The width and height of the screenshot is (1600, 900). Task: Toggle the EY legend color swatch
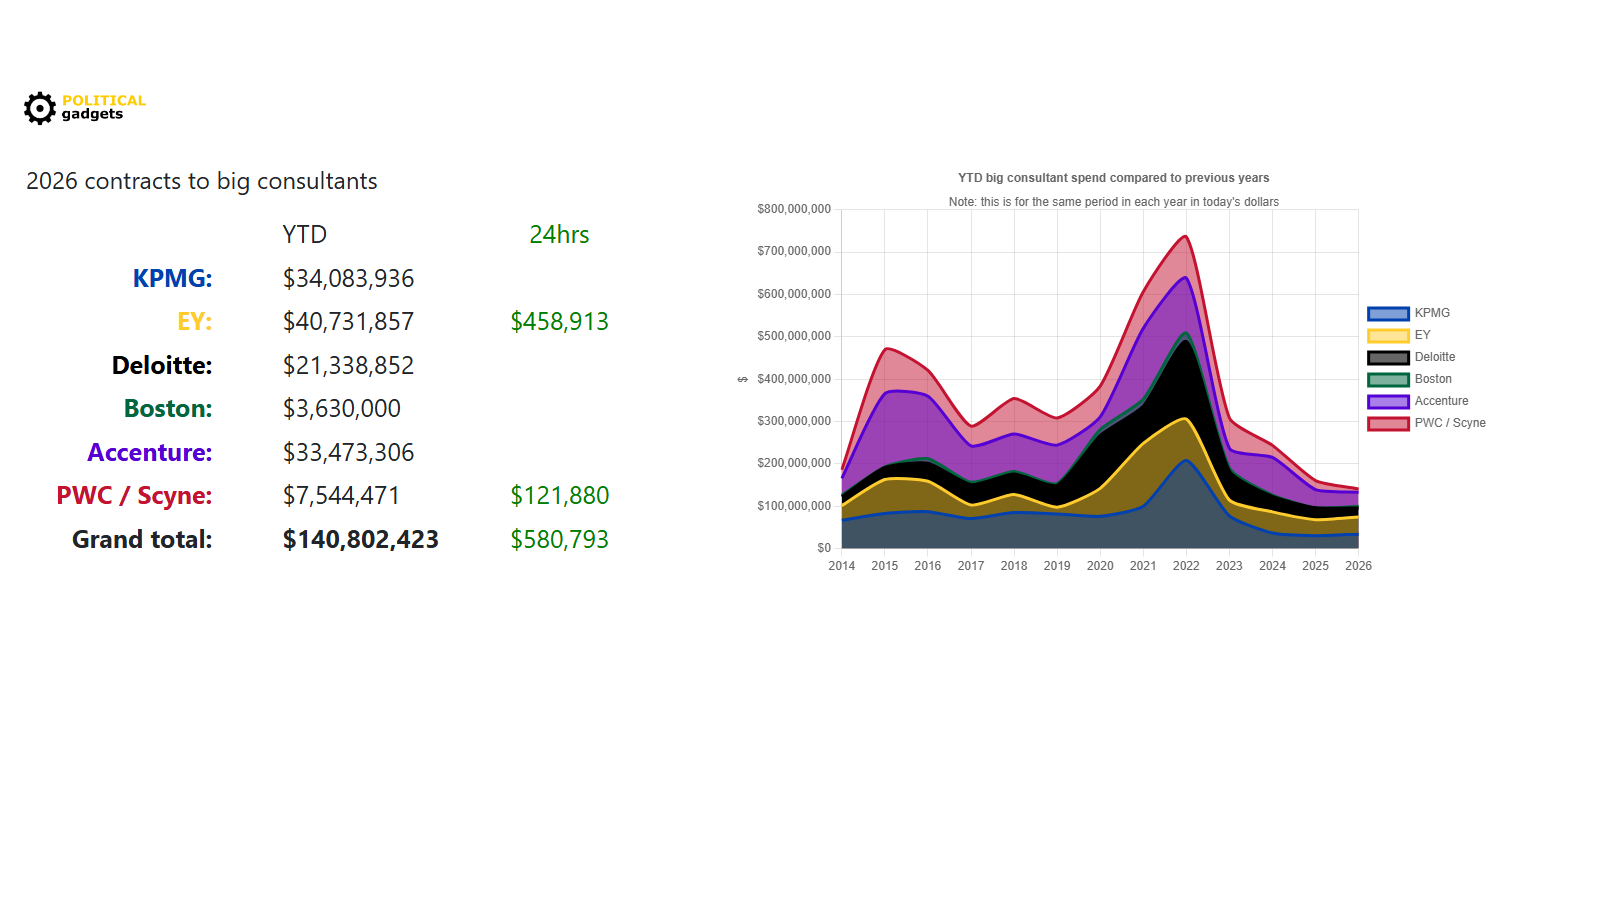pyautogui.click(x=1388, y=336)
